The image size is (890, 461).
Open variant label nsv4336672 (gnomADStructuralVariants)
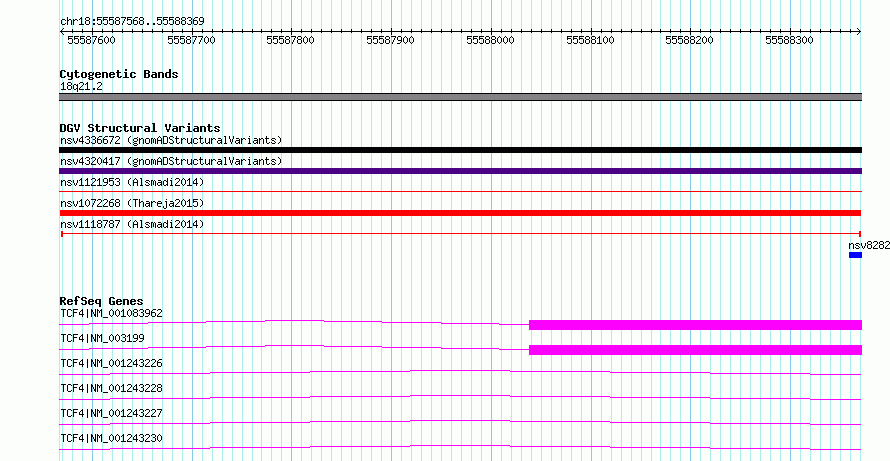(171, 140)
